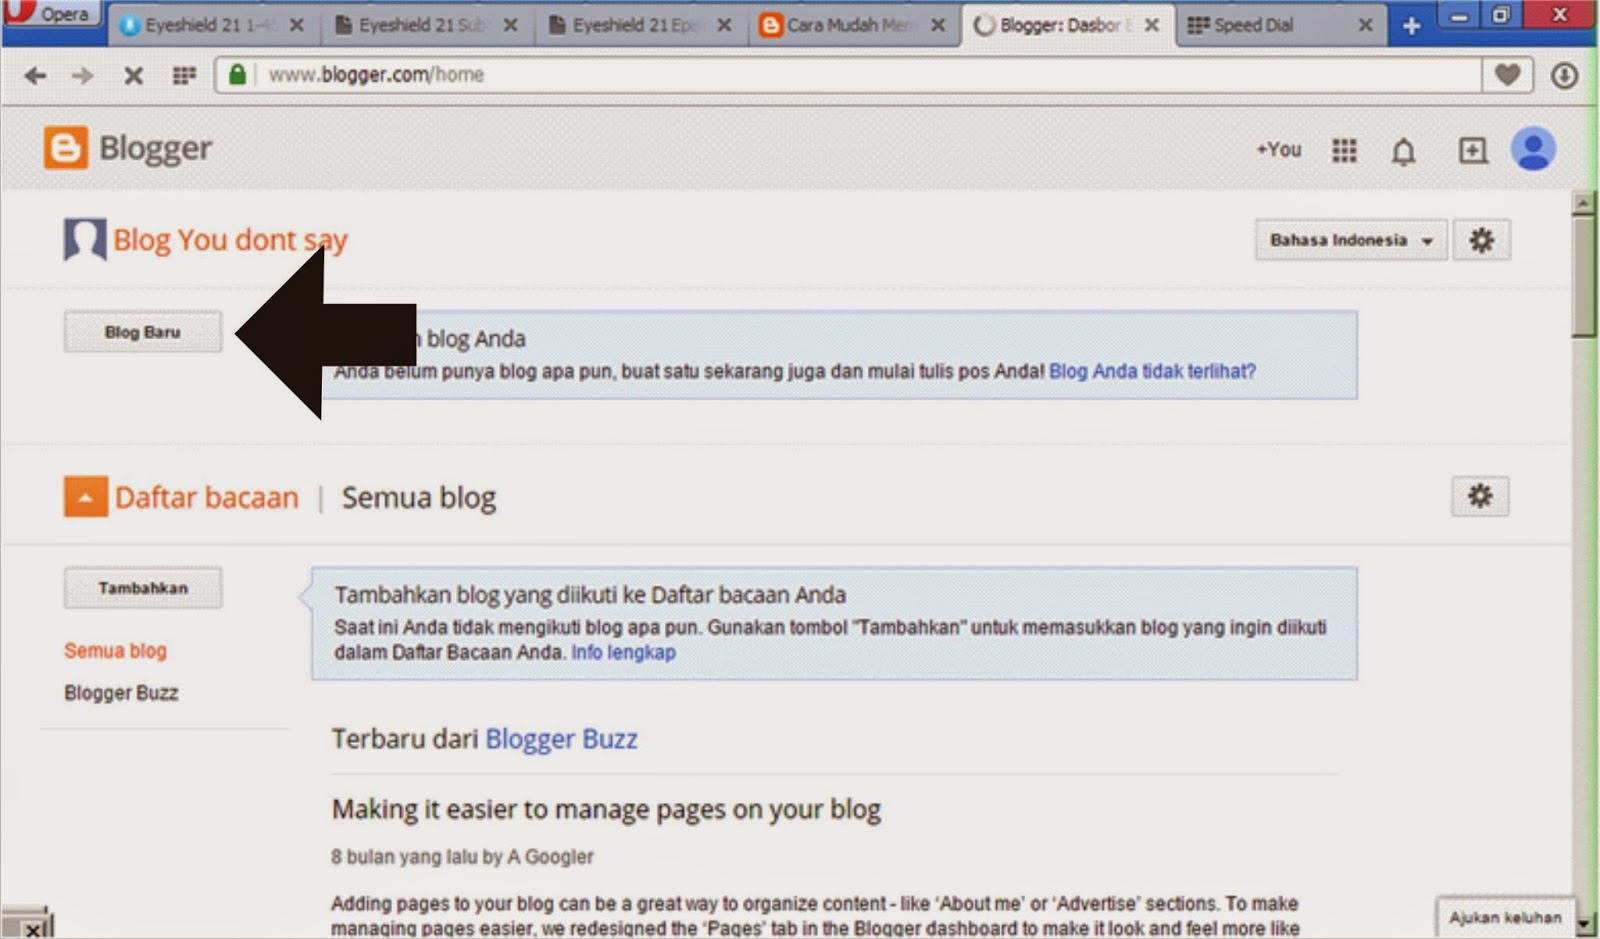The image size is (1600, 939).
Task: Go back to the previous page
Action: pos(35,75)
